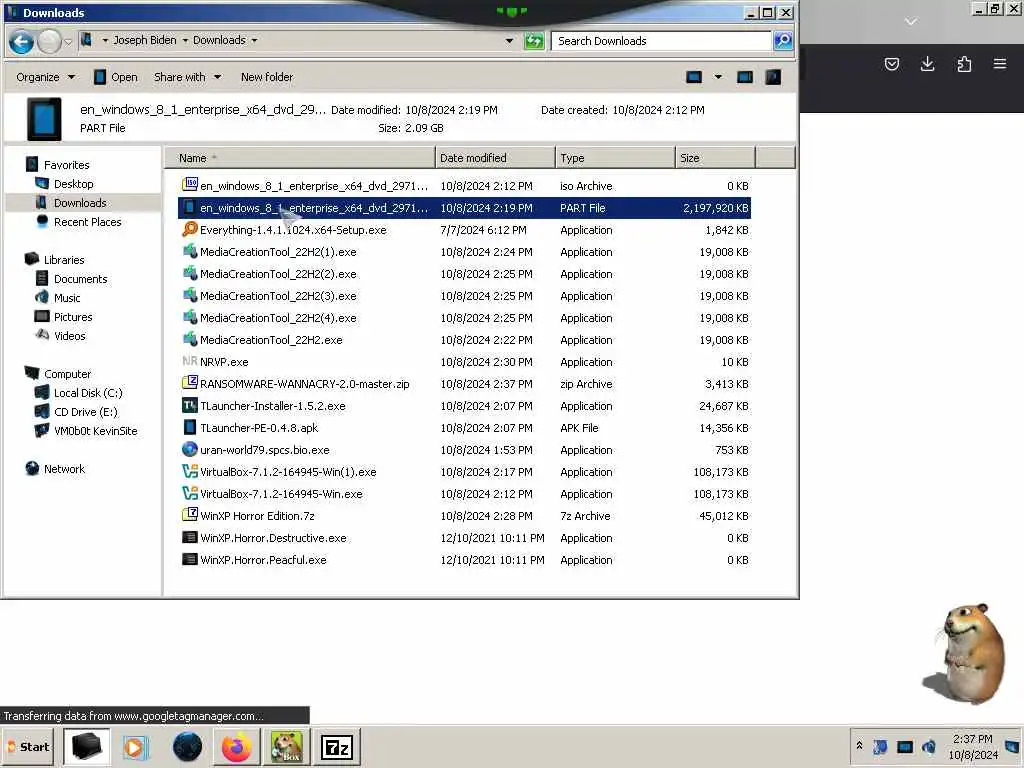The width and height of the screenshot is (1024, 768).
Task: Select WinXP.Horror.Peacful.exe file name
Action: click(x=263, y=560)
